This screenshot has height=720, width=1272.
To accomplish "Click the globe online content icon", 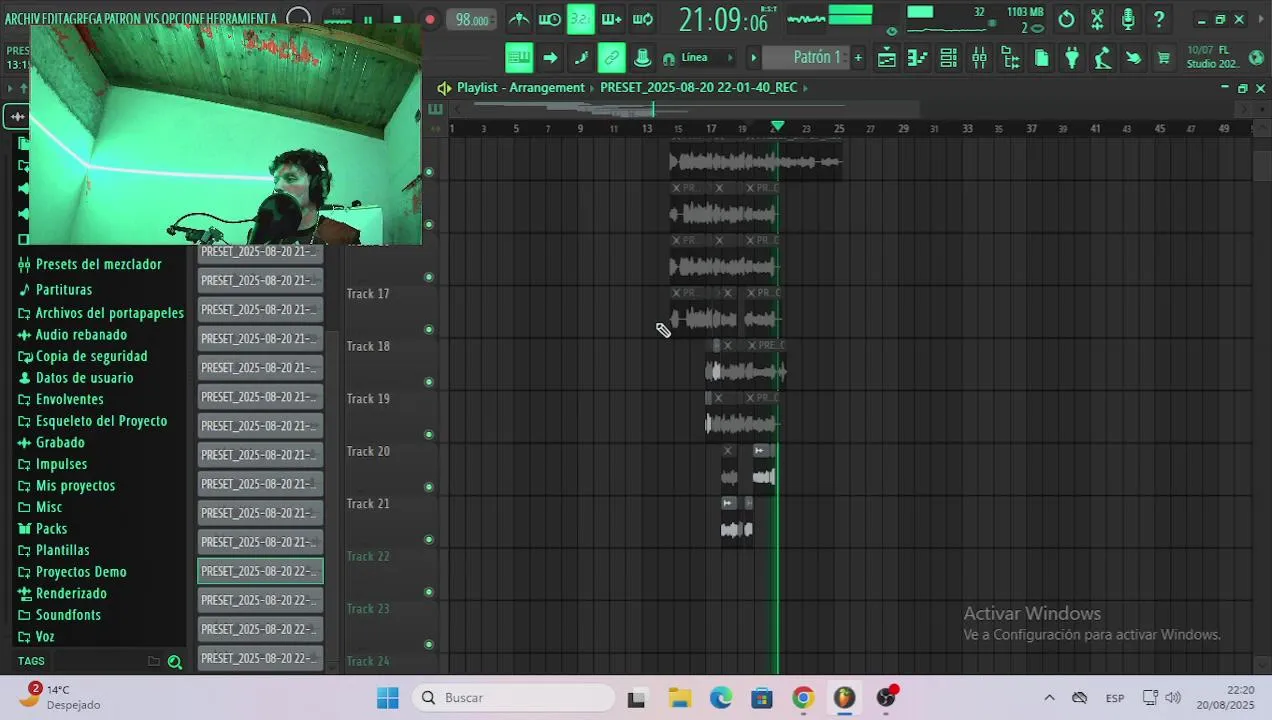I will coord(1256,57).
